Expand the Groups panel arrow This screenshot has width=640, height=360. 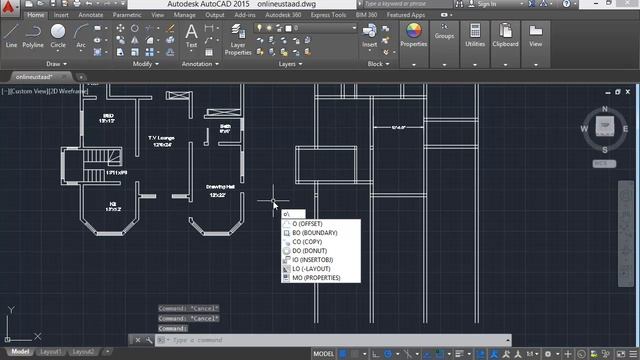pyautogui.click(x=444, y=64)
